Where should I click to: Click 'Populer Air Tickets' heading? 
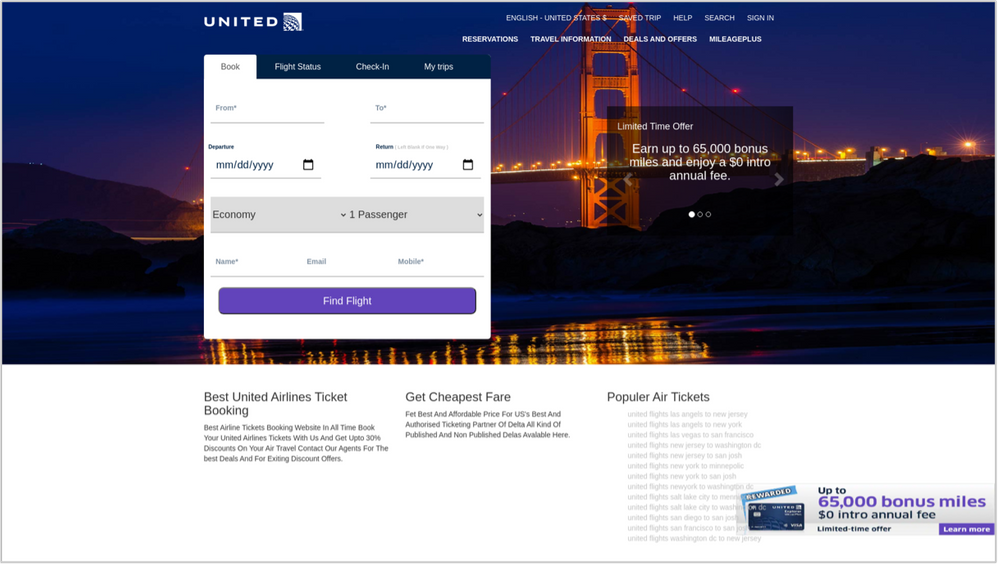pyautogui.click(x=658, y=397)
